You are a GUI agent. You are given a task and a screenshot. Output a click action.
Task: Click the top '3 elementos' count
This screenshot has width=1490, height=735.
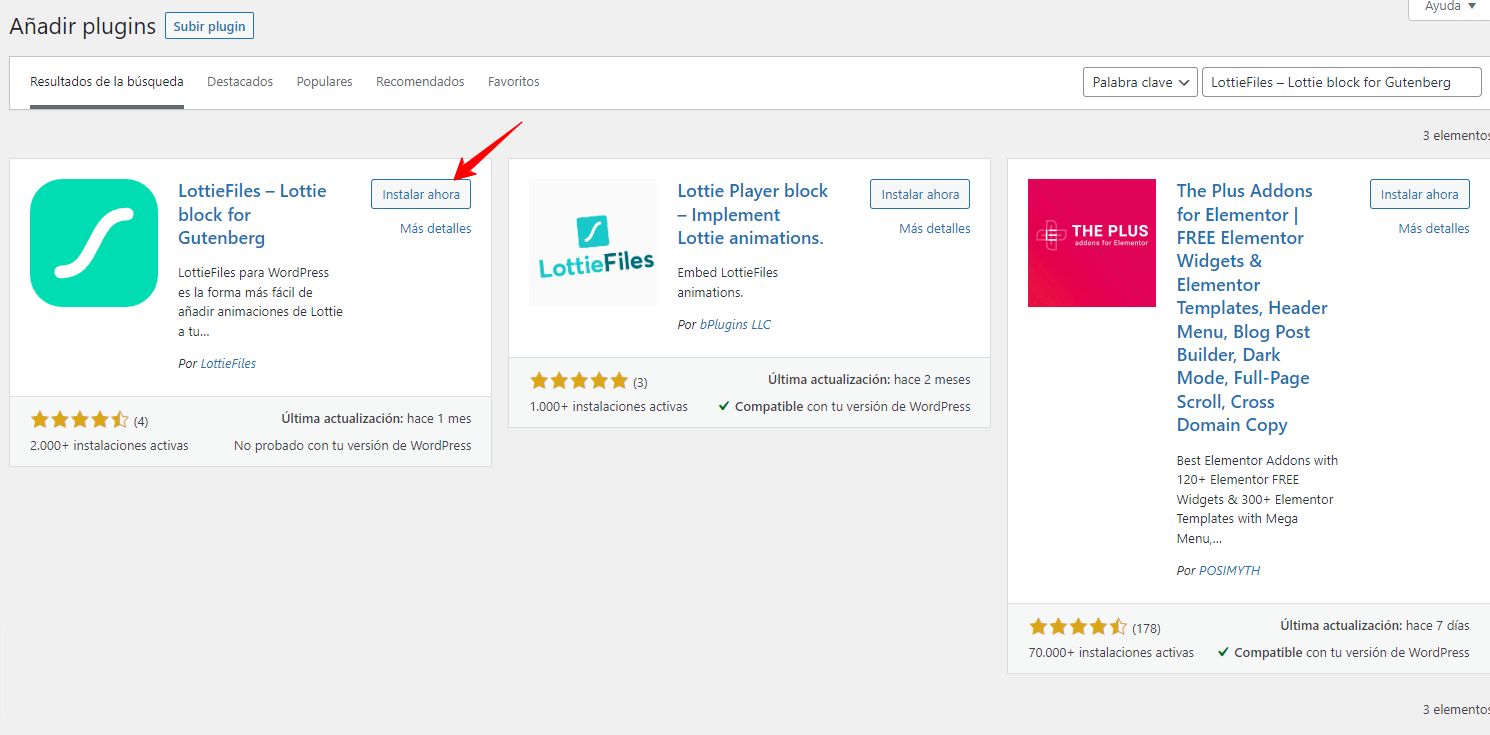click(1456, 136)
